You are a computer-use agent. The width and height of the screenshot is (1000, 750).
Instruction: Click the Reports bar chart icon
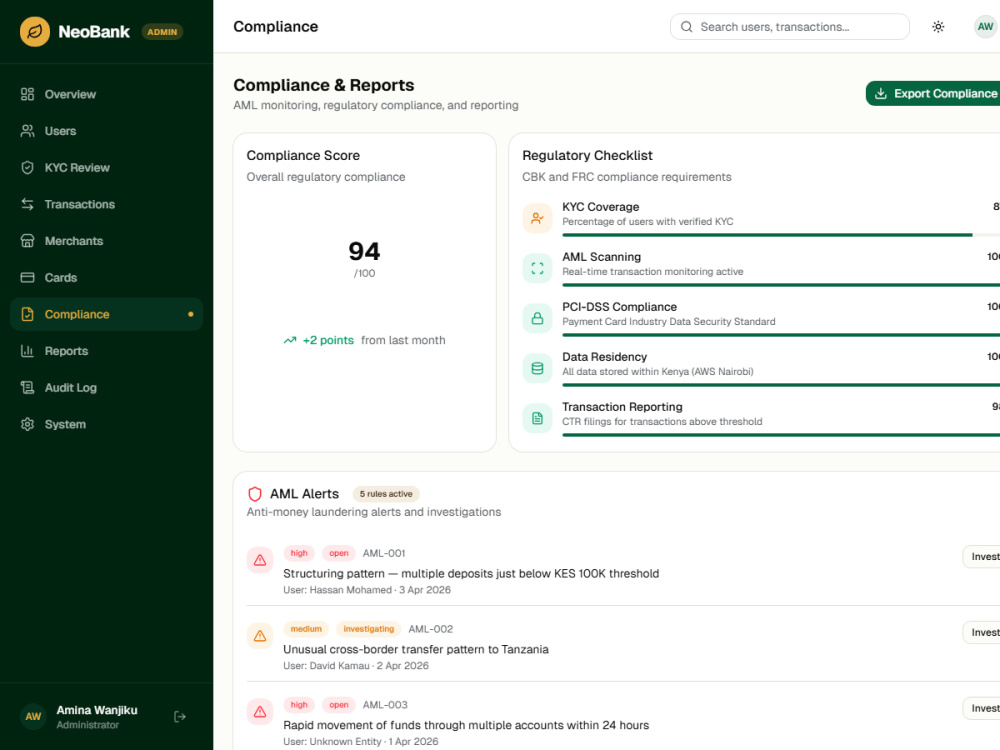coord(27,351)
